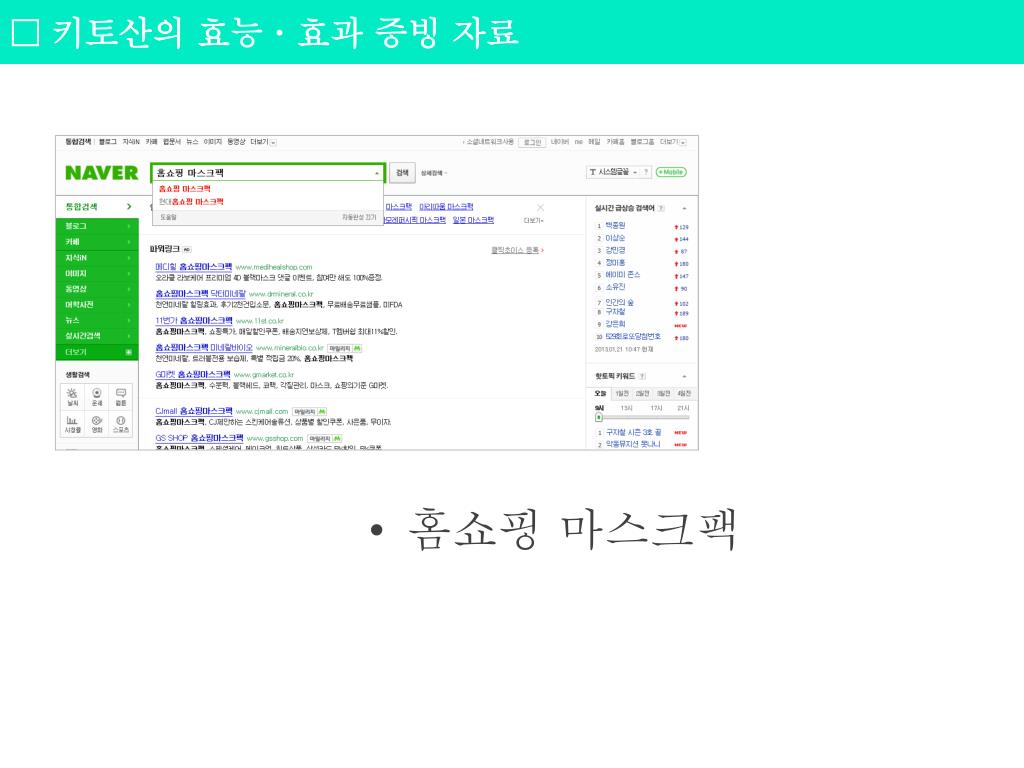Open the 영화 movie icon in 생활검색
This screenshot has height=768, width=1024.
97,423
